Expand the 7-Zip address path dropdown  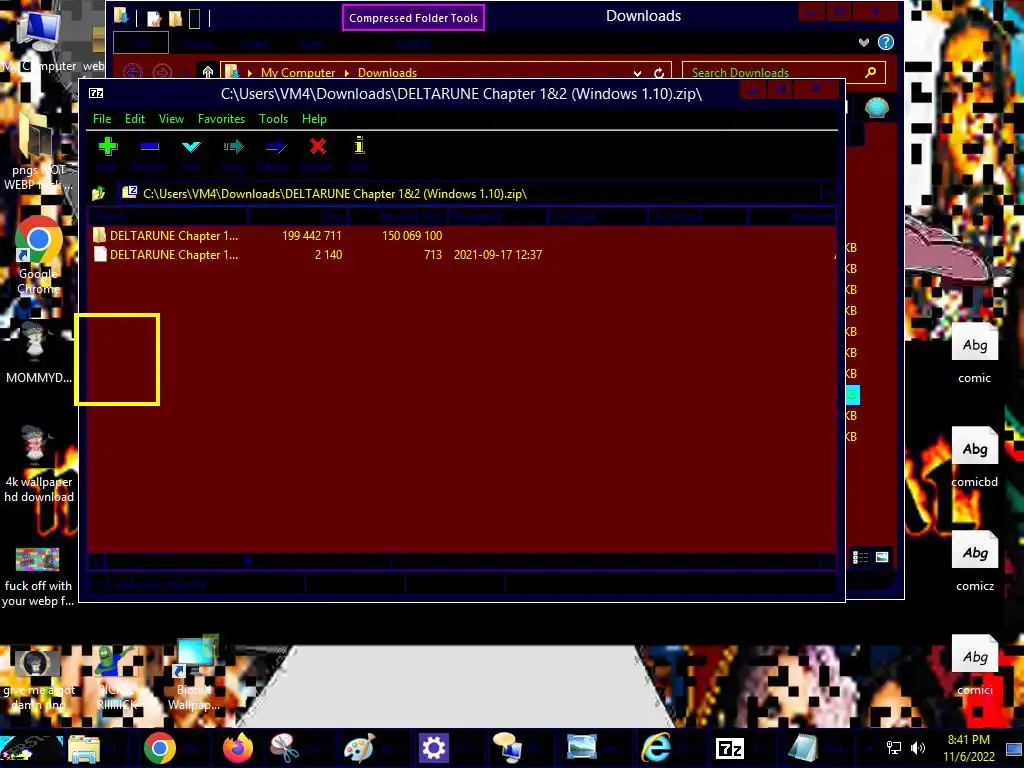click(x=829, y=193)
